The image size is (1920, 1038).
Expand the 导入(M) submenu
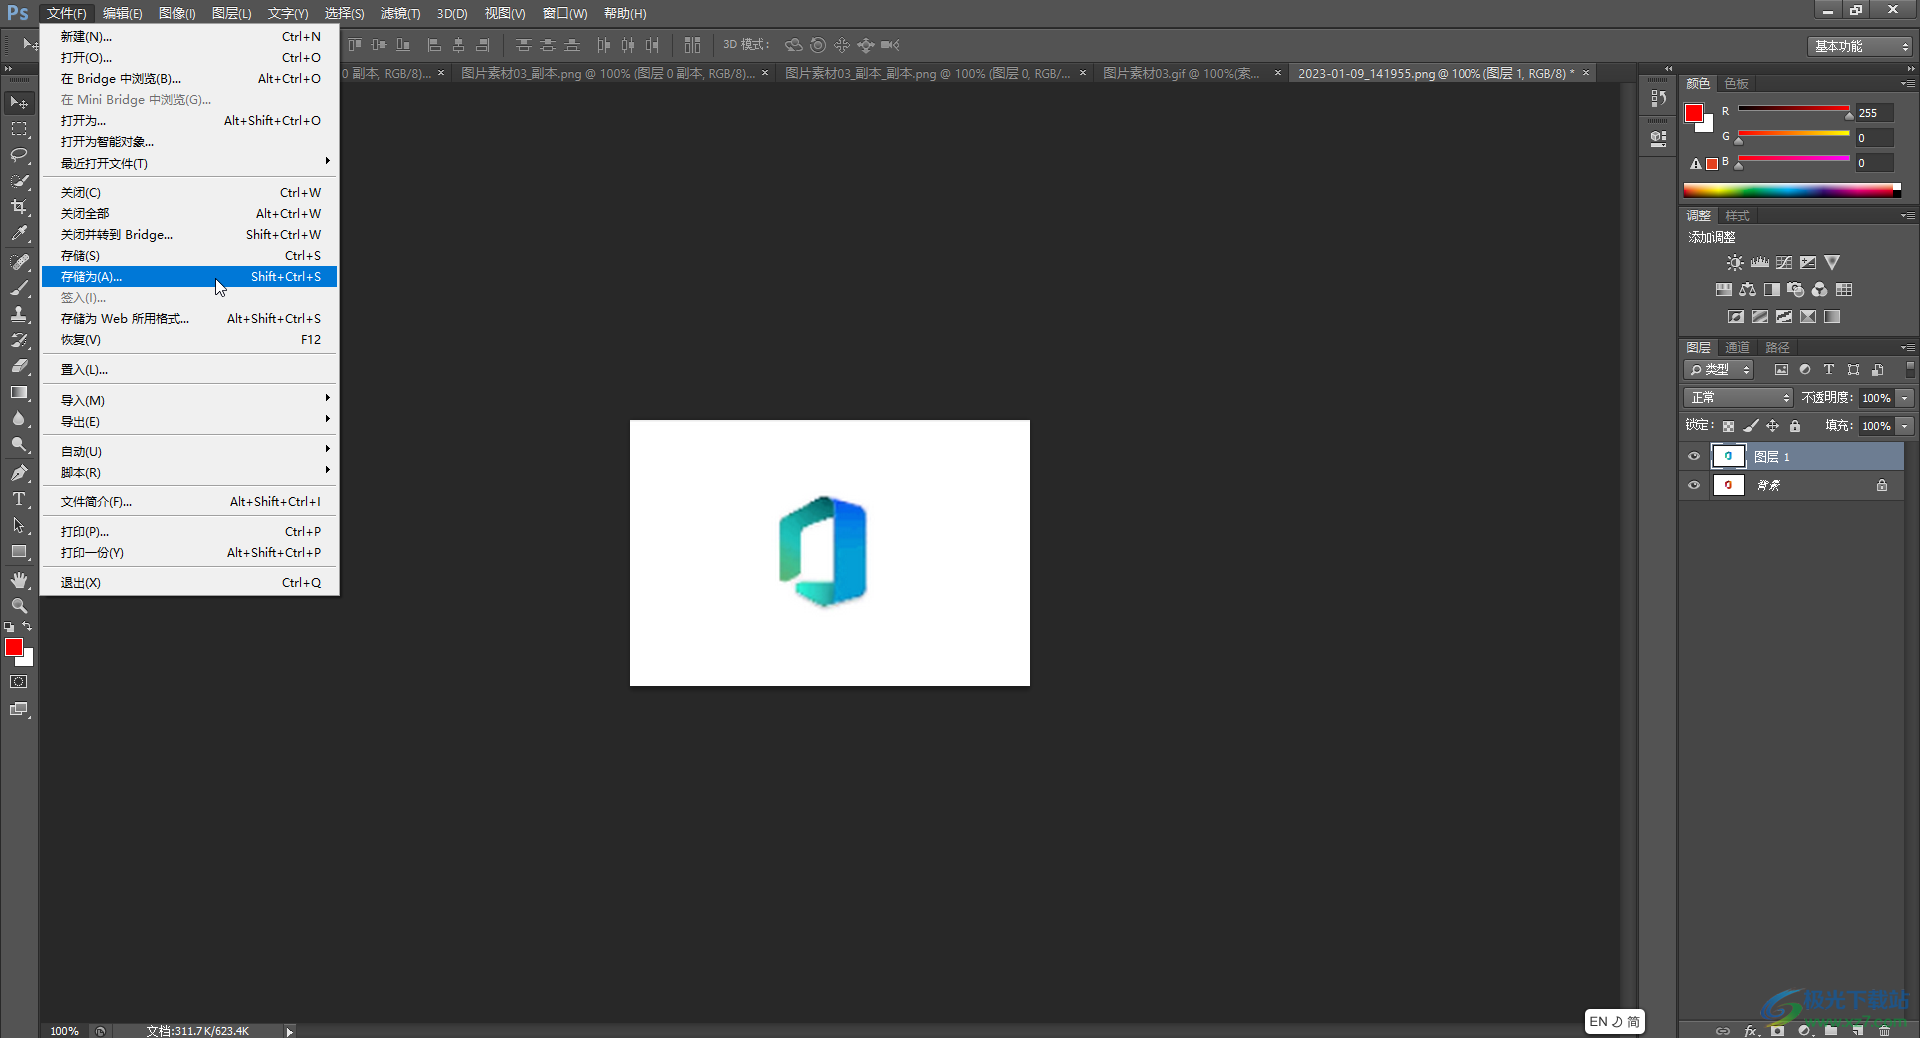click(x=190, y=400)
